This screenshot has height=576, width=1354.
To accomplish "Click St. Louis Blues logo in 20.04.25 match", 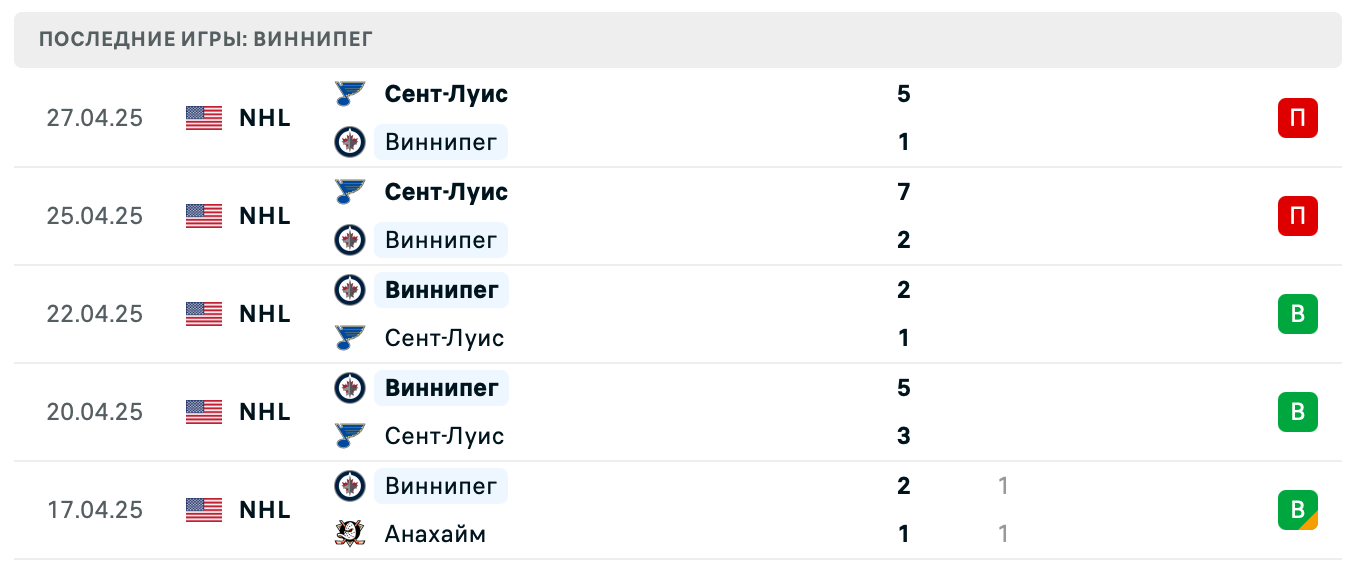I will tap(349, 436).
